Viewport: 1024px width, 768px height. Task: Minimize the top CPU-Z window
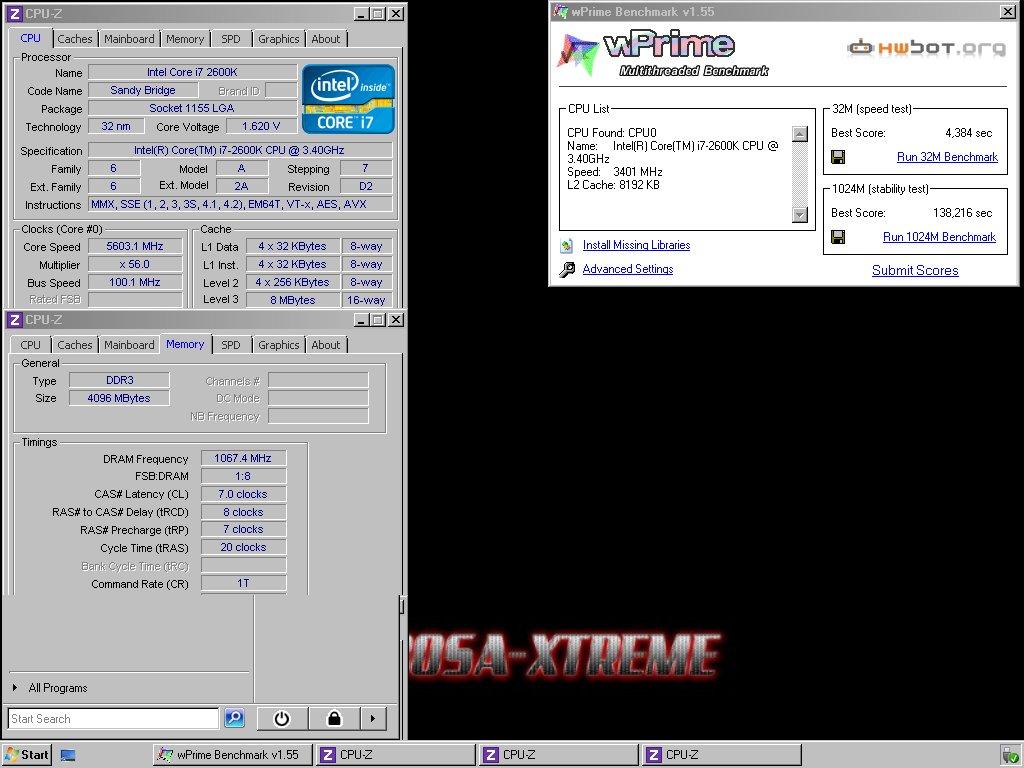(362, 14)
